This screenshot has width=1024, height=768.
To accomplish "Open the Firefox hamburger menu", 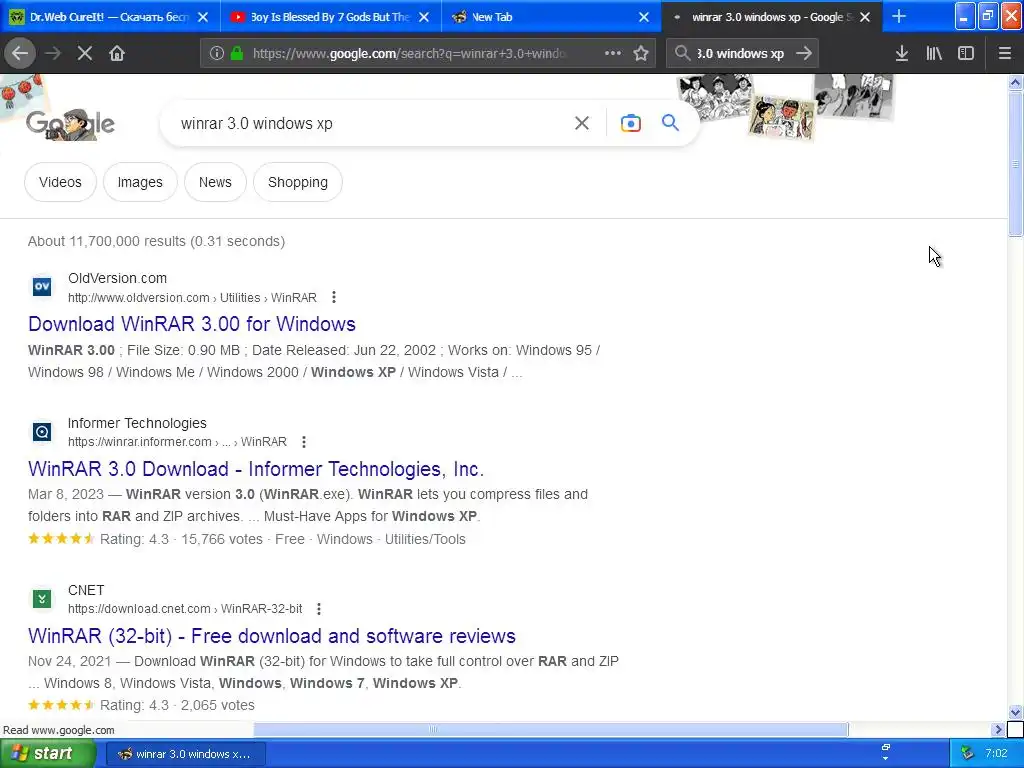I will pyautogui.click(x=1005, y=54).
